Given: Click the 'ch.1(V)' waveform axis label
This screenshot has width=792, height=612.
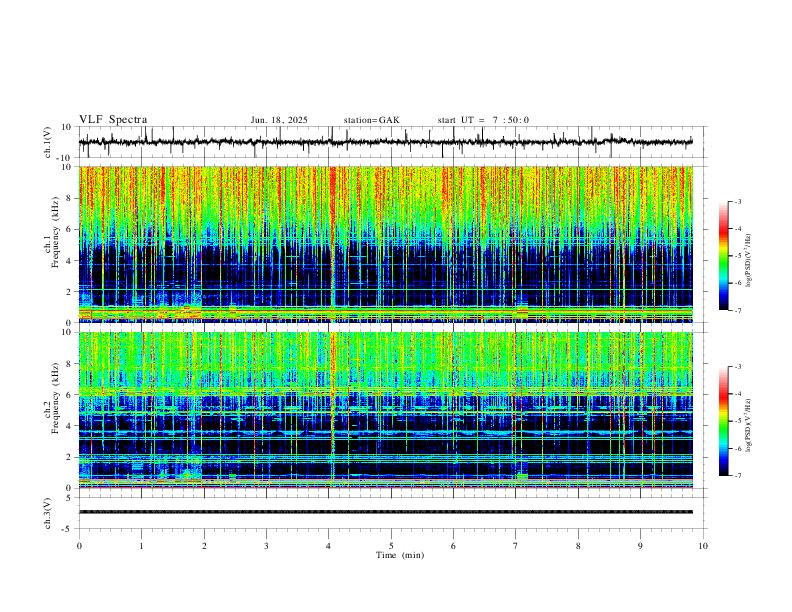Looking at the screenshot, I should tap(48, 142).
